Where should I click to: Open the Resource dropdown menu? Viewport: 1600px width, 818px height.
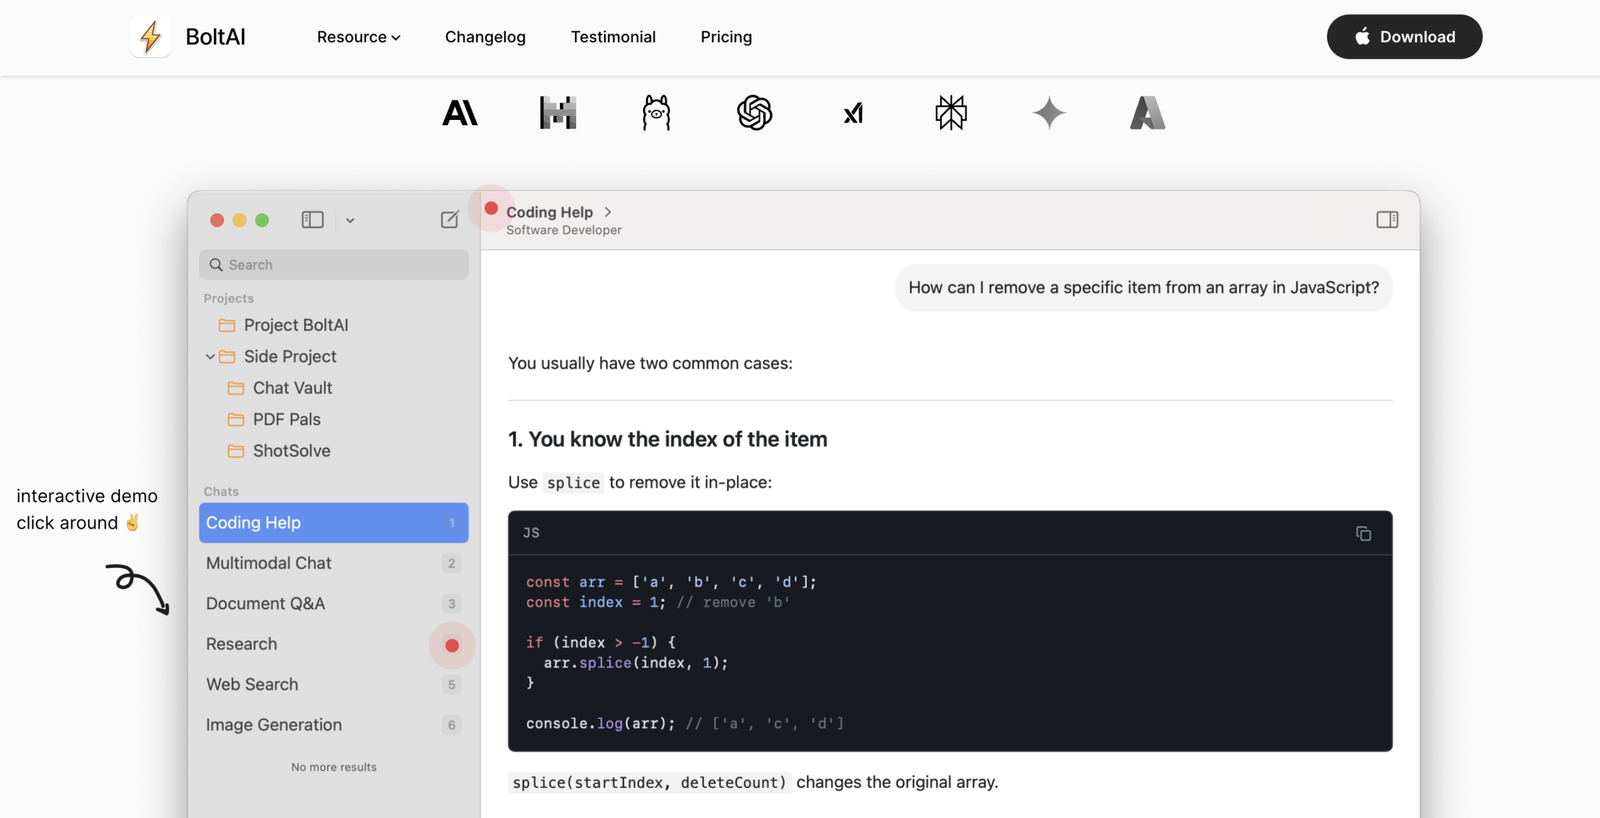pos(358,37)
